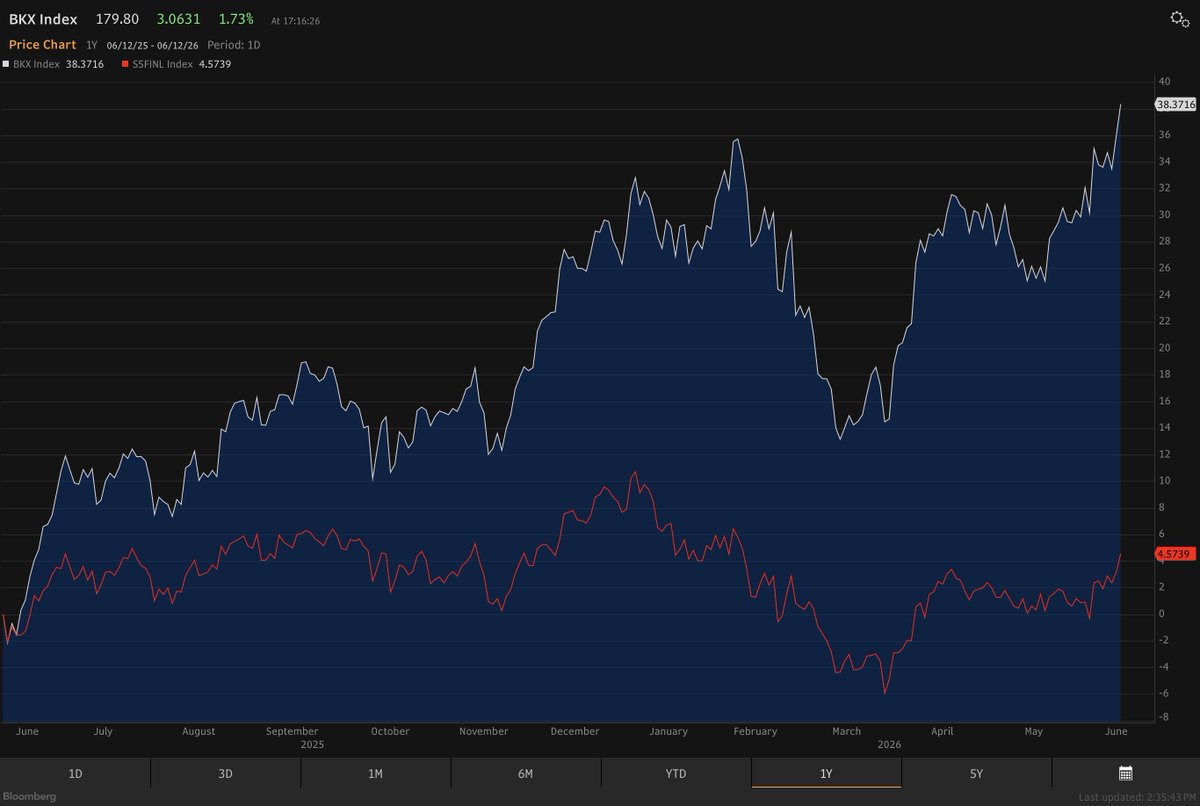Screen dimensions: 1200x806
Task: Switch to the 6M time range
Action: [x=525, y=773]
